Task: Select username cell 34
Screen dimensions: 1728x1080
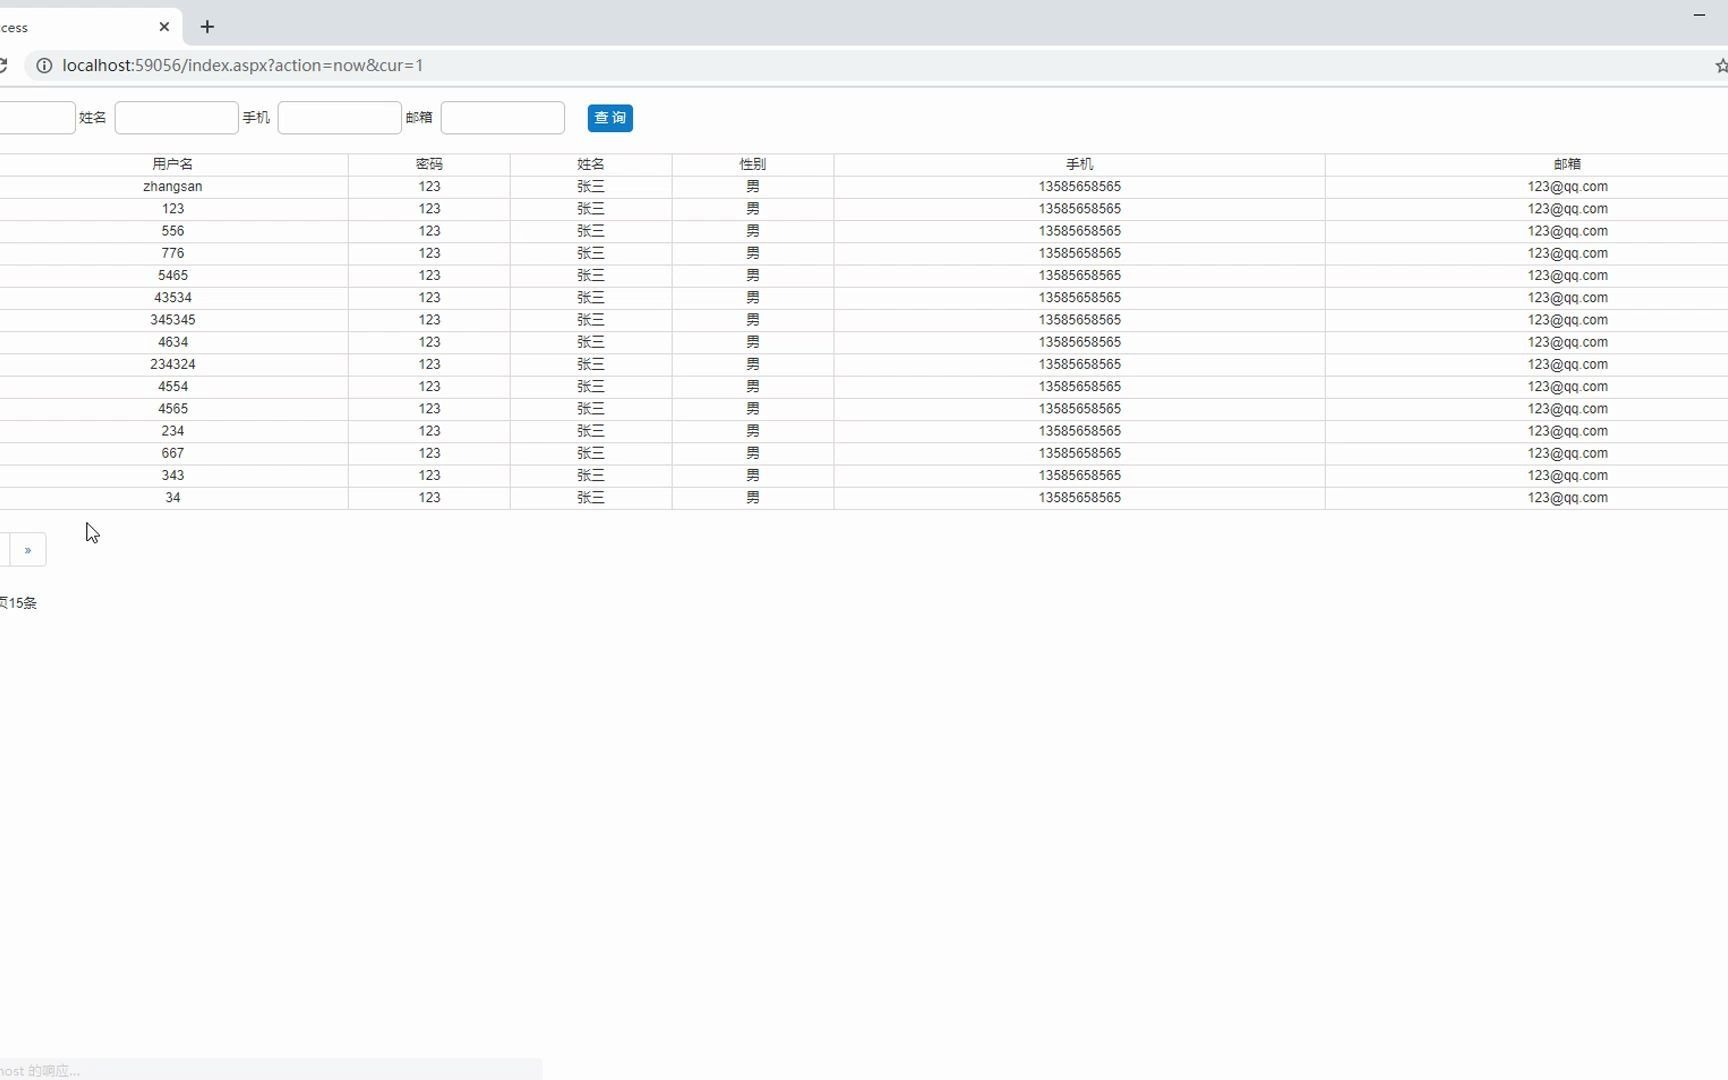Action: (x=173, y=498)
